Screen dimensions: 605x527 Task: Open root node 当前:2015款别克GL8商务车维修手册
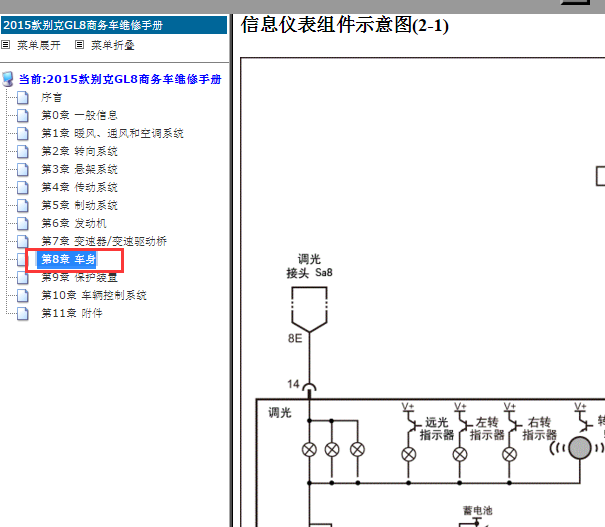pos(120,79)
